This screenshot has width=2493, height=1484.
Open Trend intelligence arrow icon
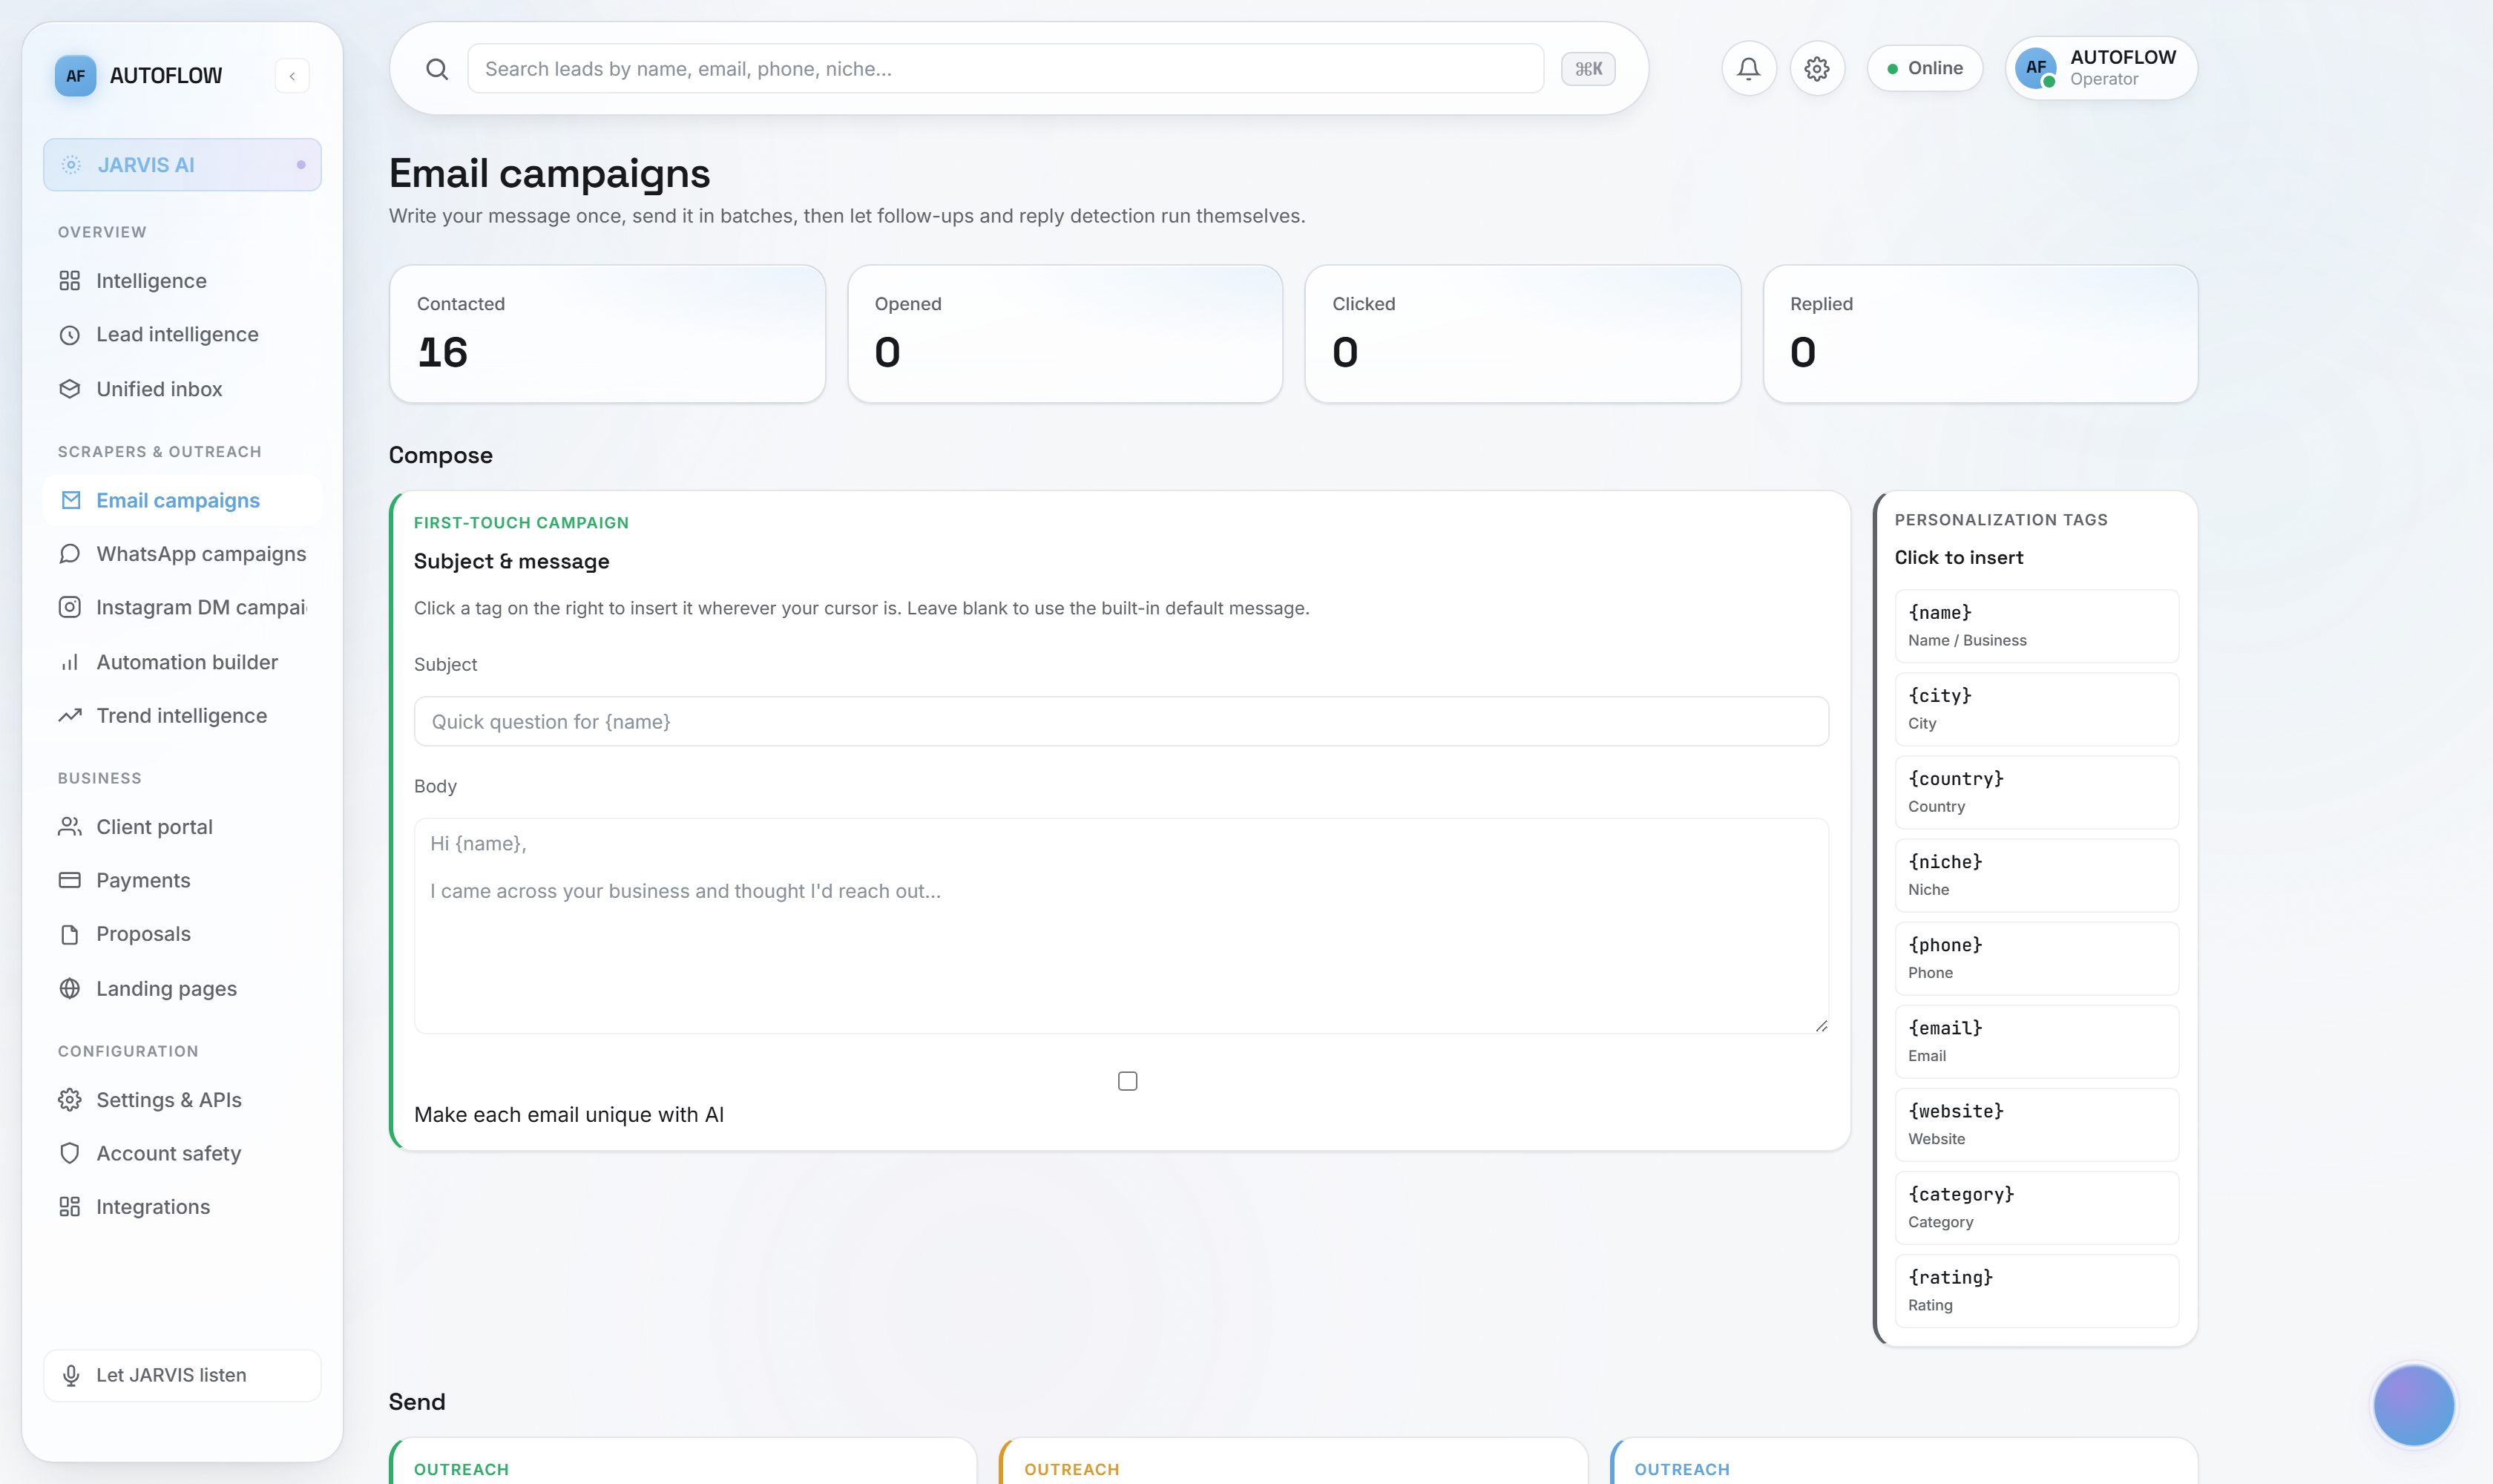(69, 716)
